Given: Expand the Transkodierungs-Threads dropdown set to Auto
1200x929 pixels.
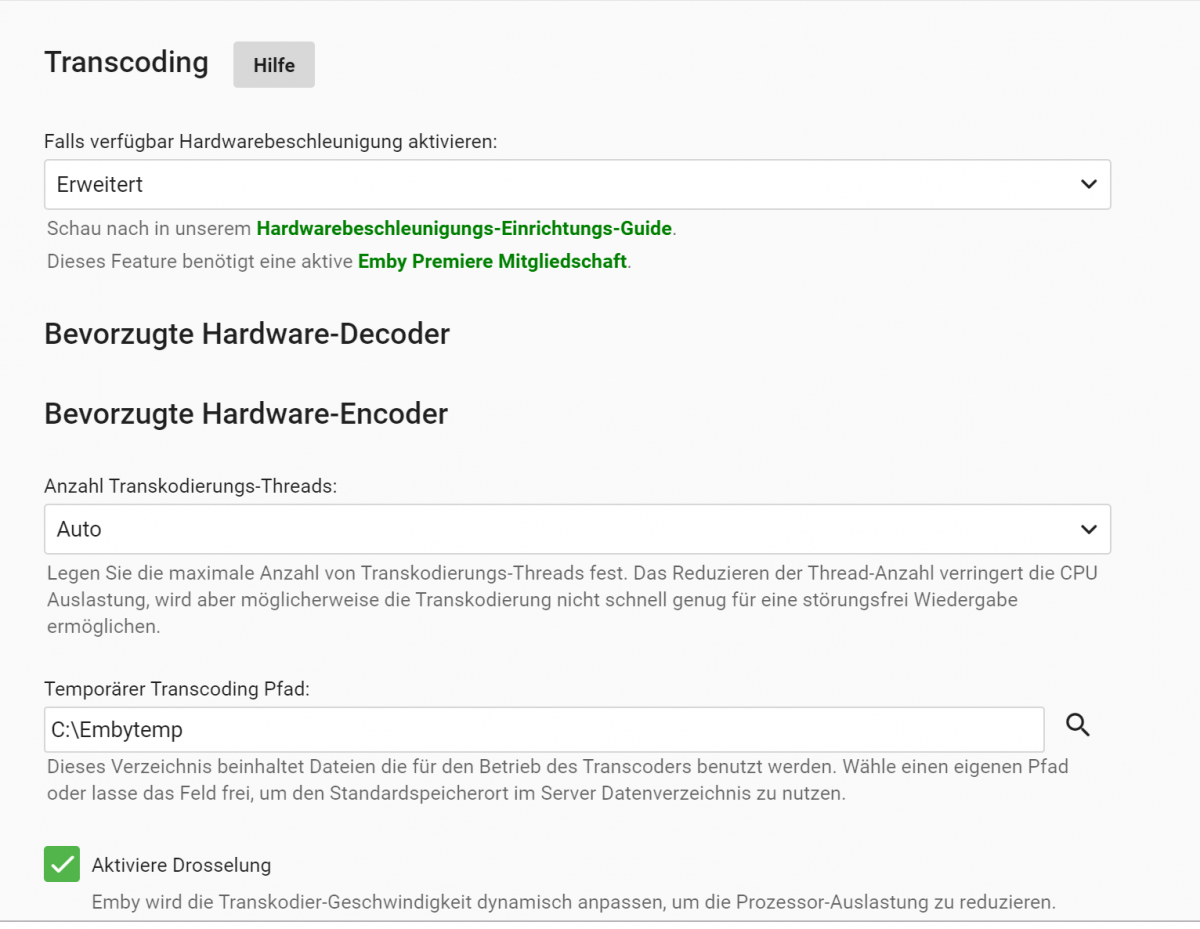Looking at the screenshot, I should coord(560,529).
